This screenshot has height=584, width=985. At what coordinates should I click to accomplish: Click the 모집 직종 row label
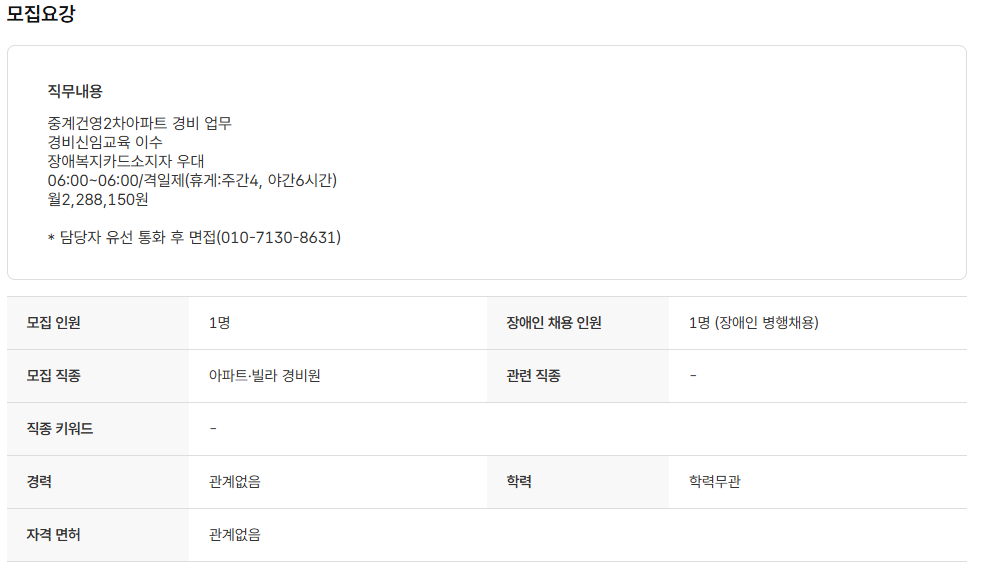54,376
